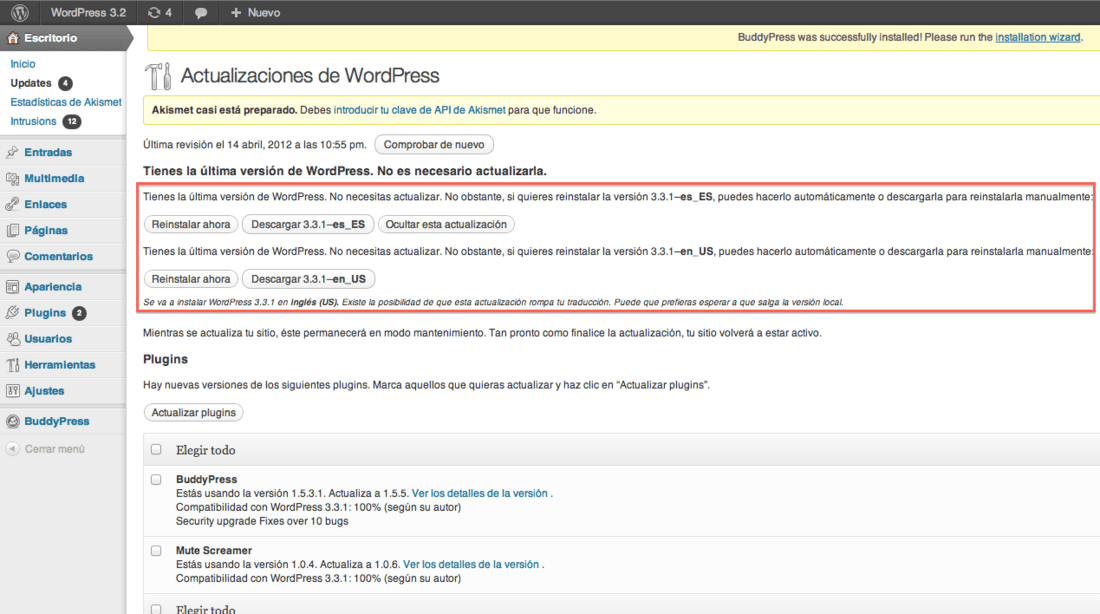This screenshot has height=614, width=1100.
Task: Click the Usuarios people icon
Action: [x=13, y=339]
